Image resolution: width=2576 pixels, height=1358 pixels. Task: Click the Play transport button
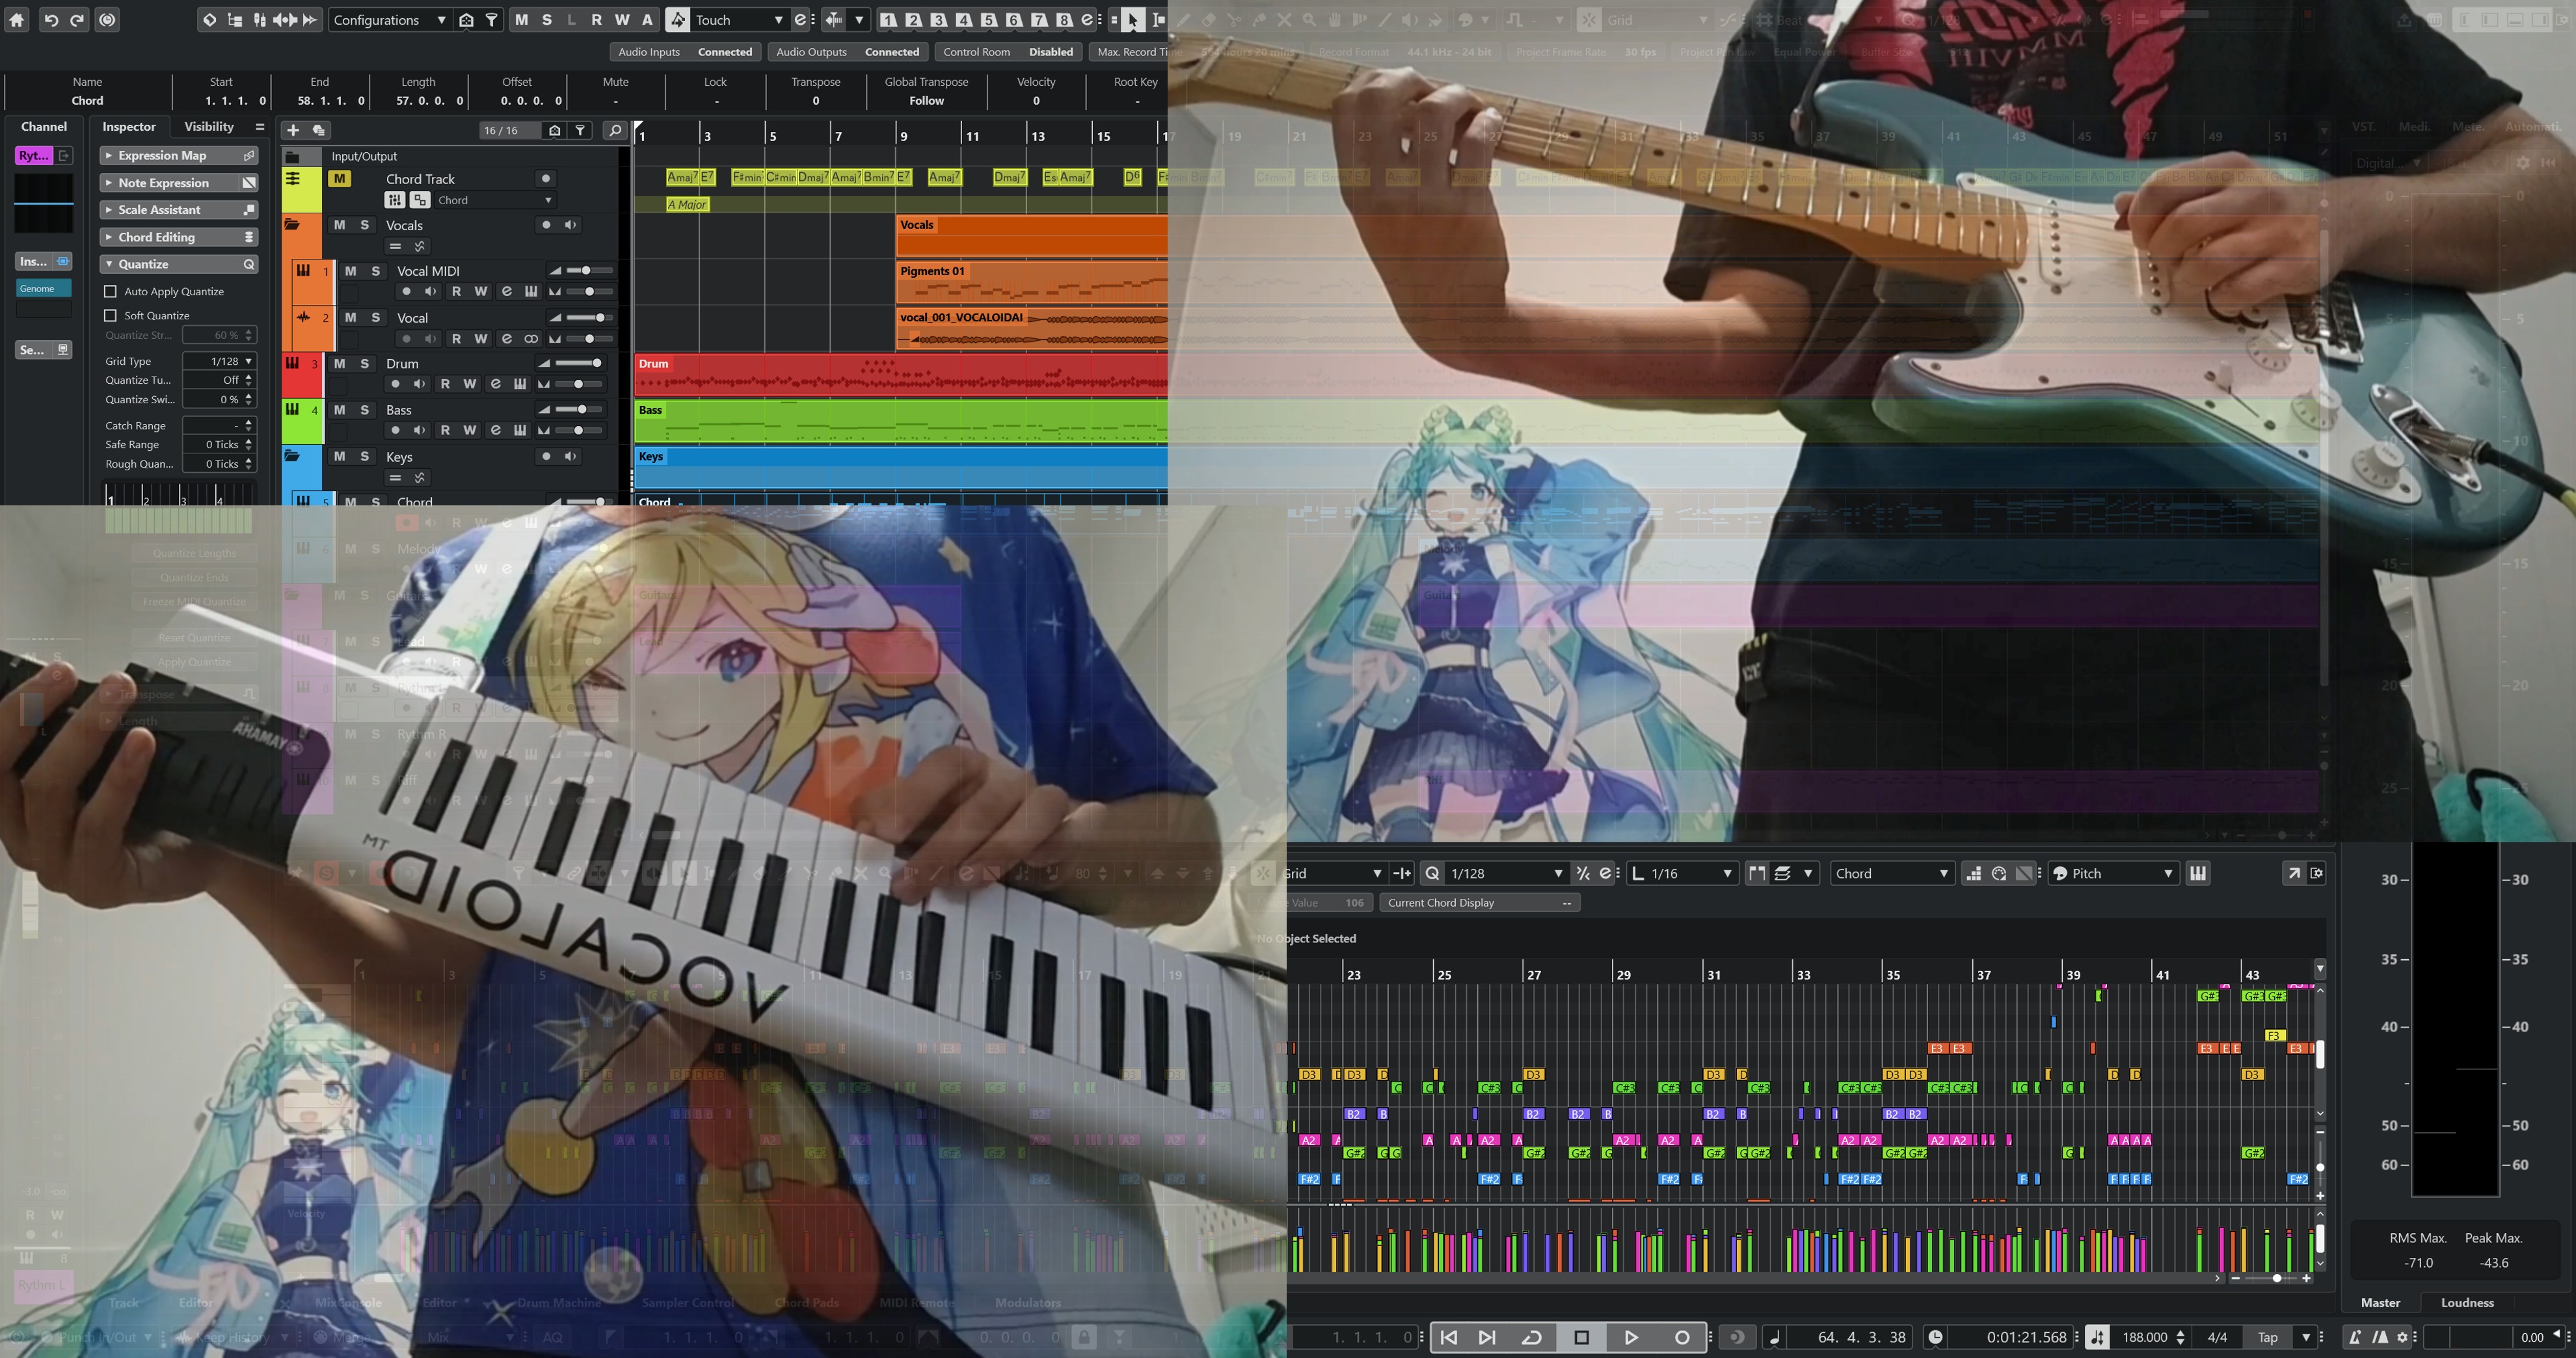point(1631,1337)
